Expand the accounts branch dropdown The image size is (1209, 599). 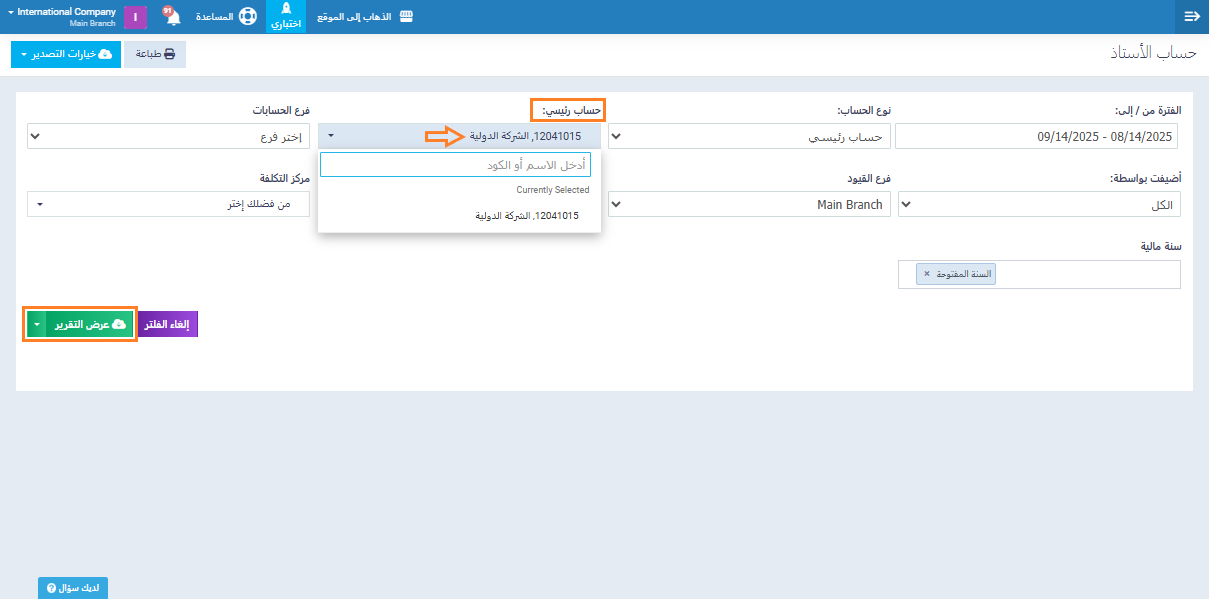[x=169, y=136]
